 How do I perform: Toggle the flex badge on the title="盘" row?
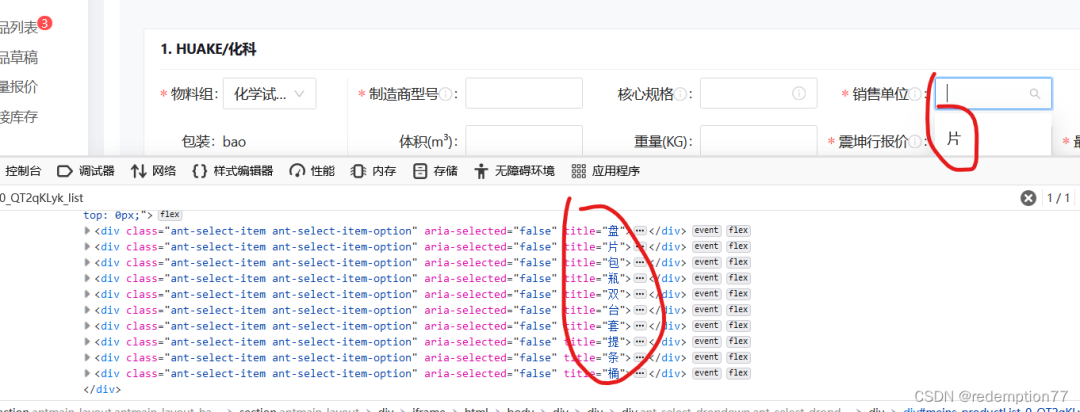pos(738,230)
